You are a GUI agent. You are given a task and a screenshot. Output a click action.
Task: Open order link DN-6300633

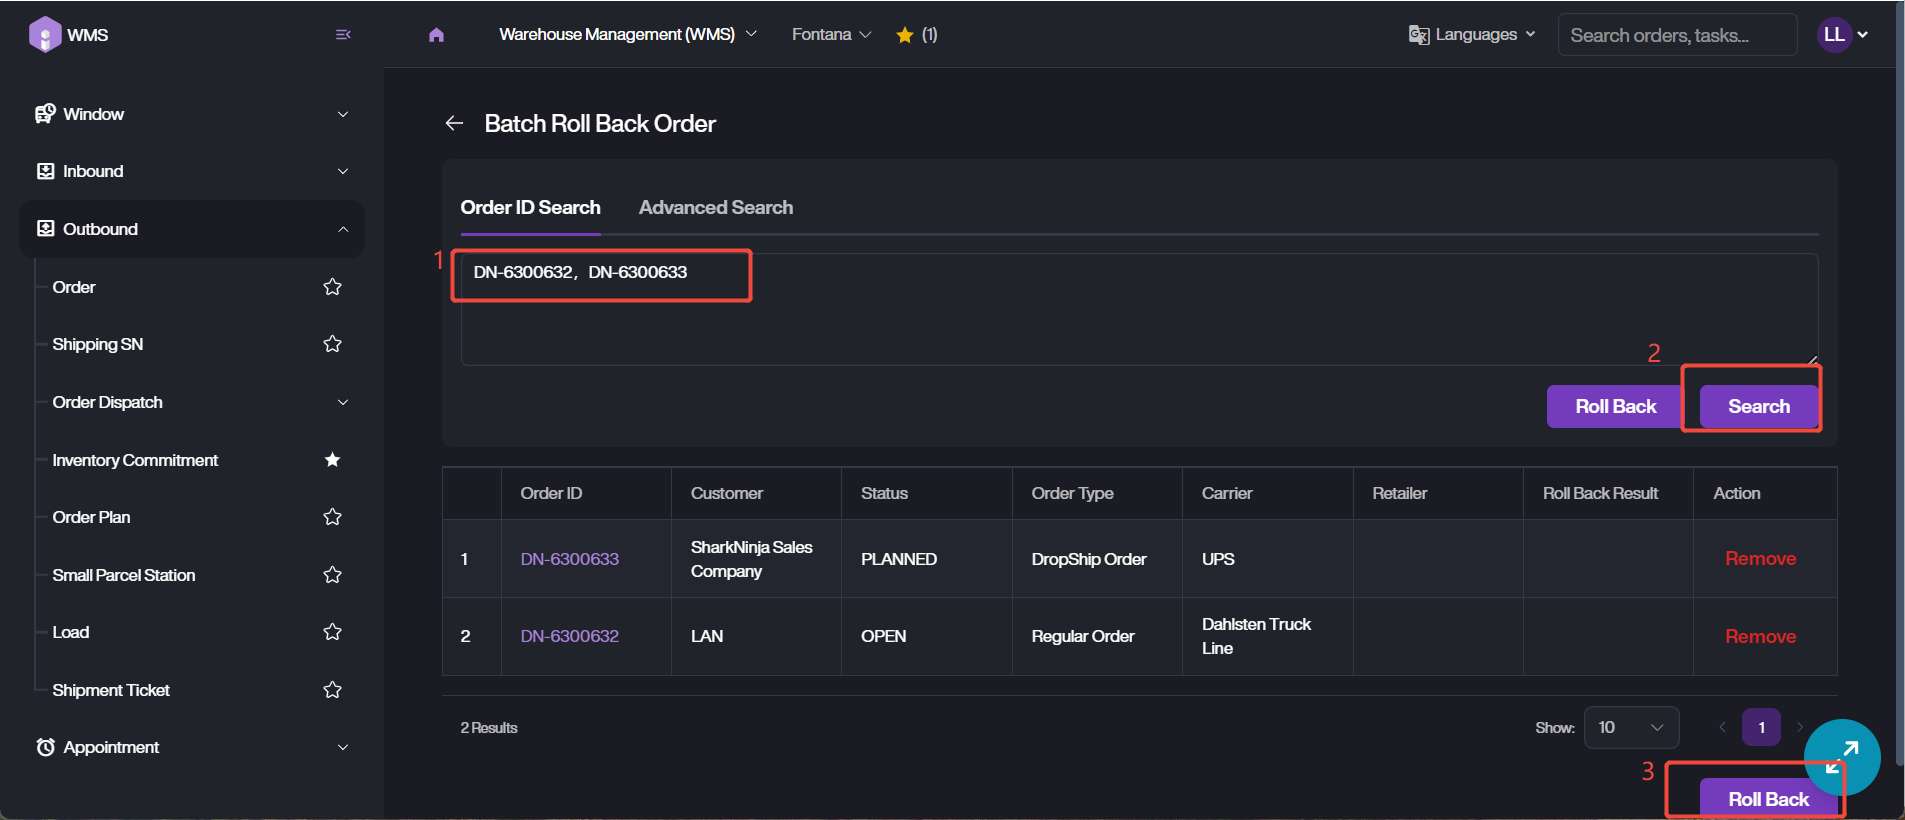(x=569, y=559)
